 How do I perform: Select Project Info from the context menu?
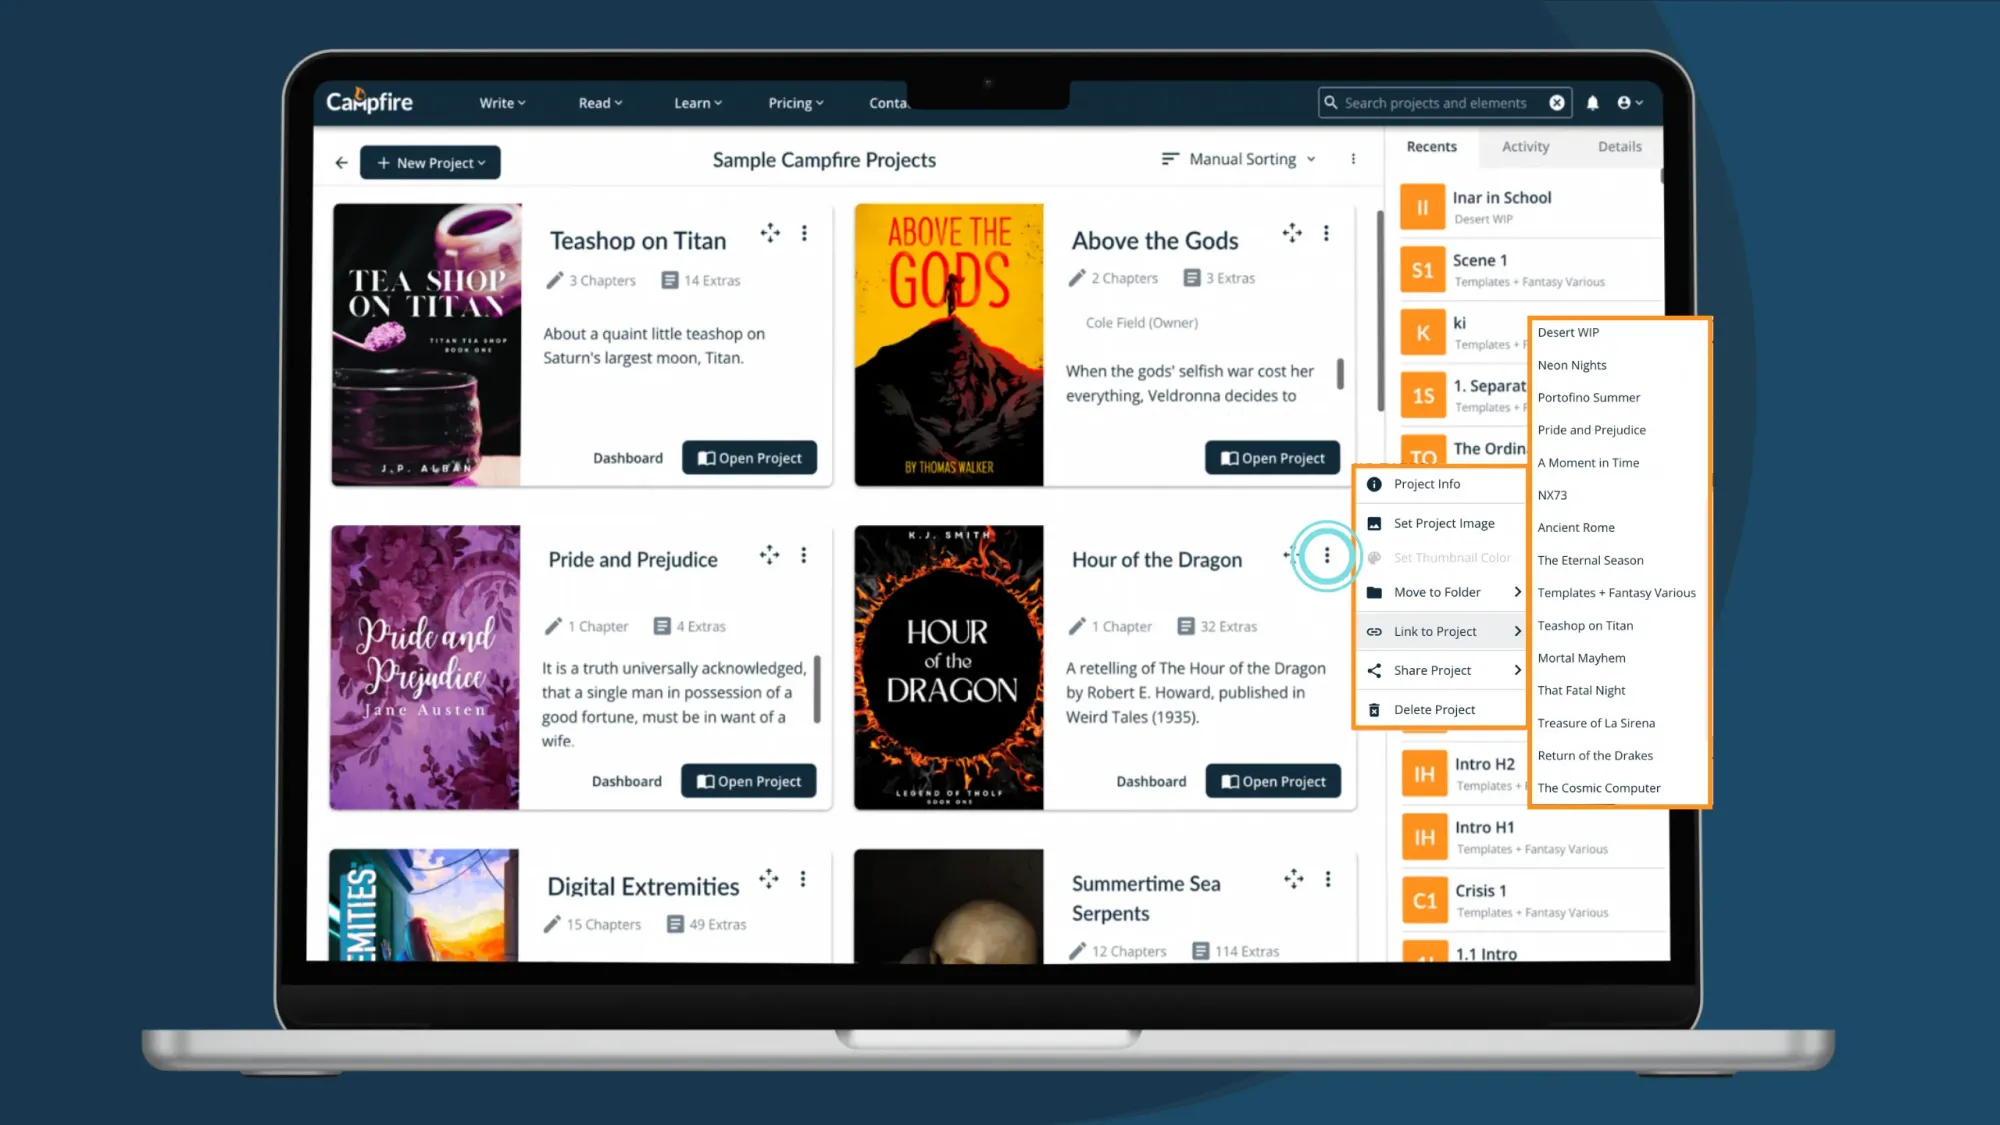click(x=1441, y=484)
